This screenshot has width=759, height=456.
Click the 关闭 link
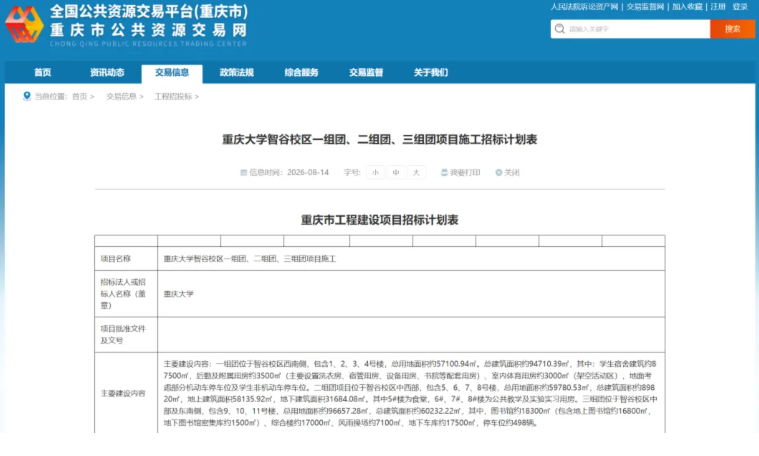click(x=512, y=172)
